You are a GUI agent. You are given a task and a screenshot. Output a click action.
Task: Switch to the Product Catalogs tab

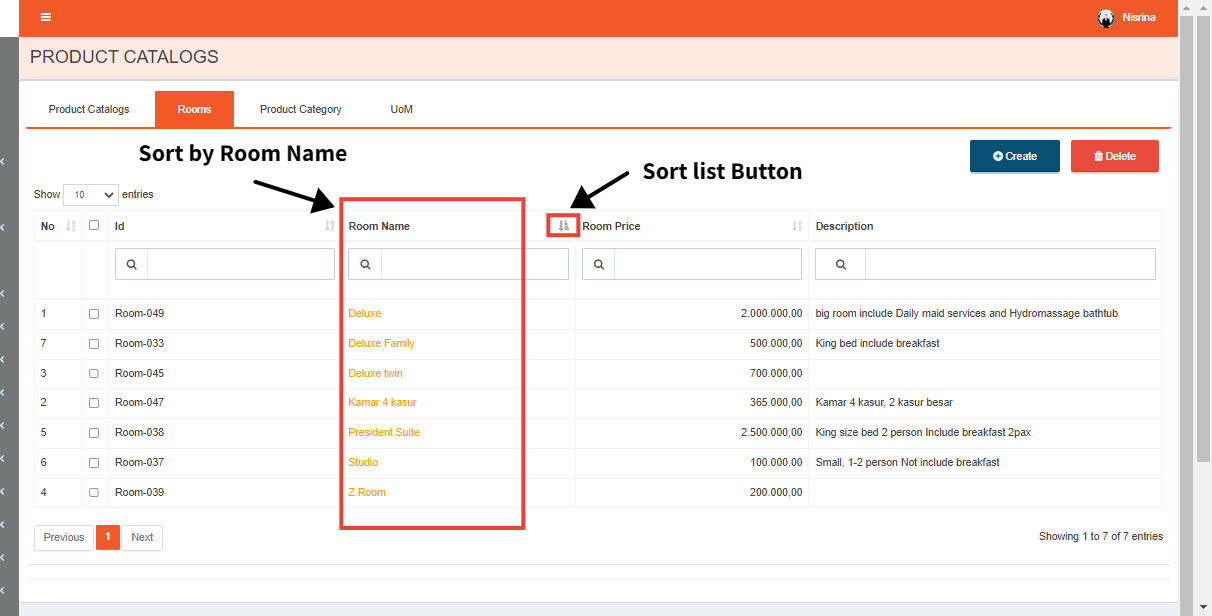click(89, 109)
